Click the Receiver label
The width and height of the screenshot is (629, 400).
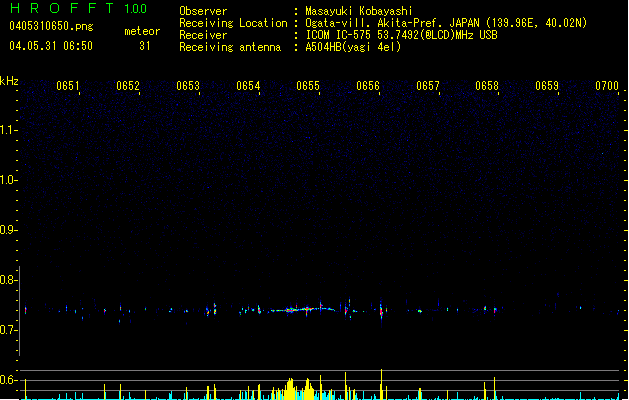tap(203, 35)
